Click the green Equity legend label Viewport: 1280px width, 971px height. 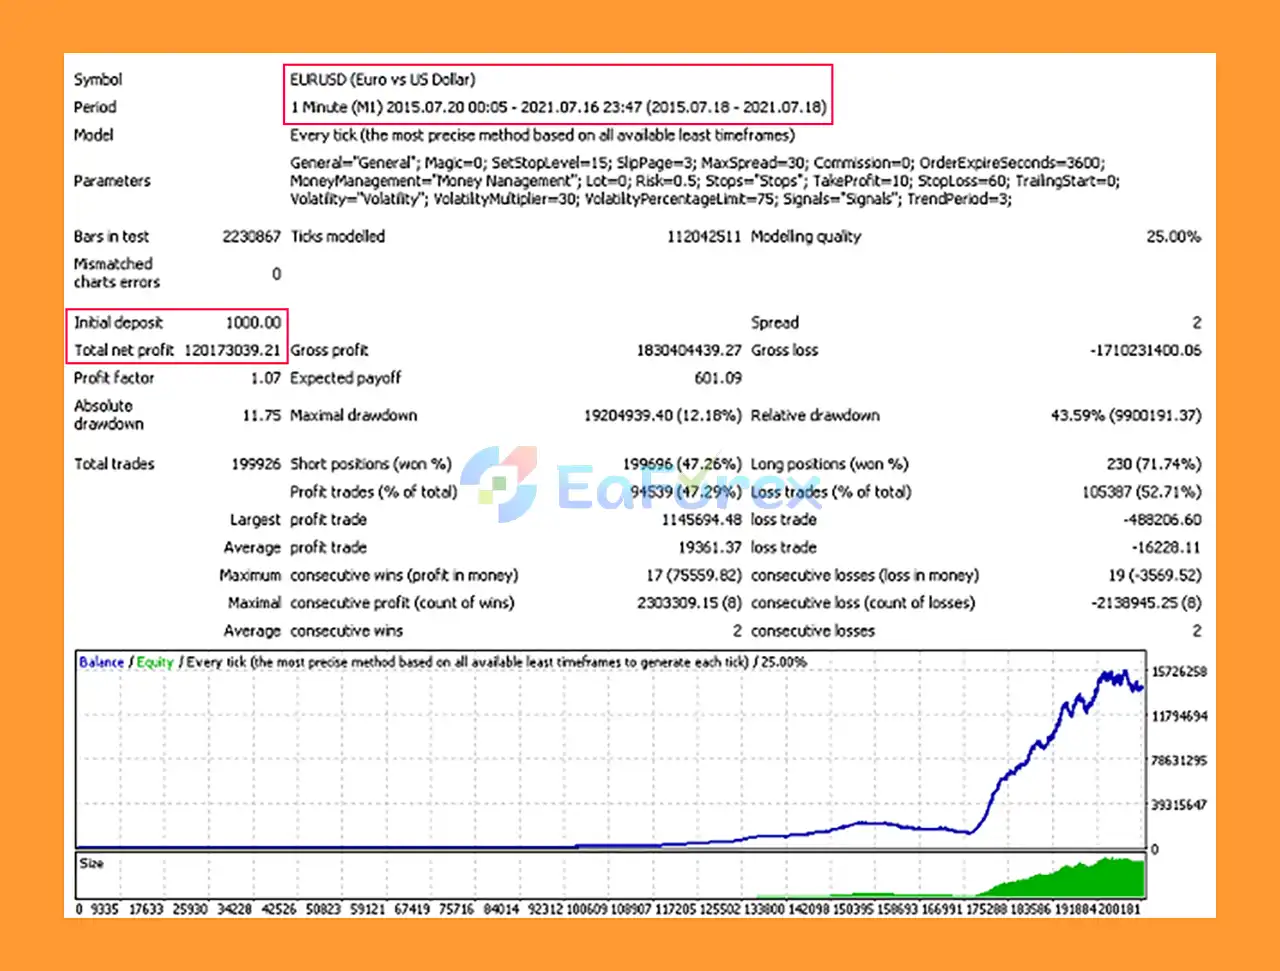click(x=155, y=662)
